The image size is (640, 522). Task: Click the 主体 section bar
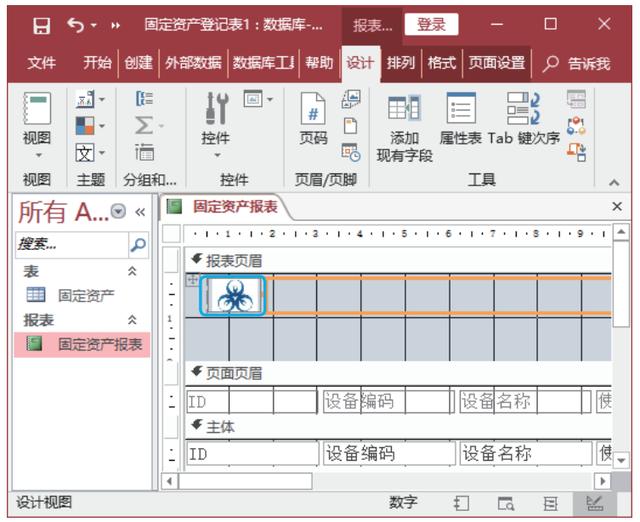[x=398, y=427]
